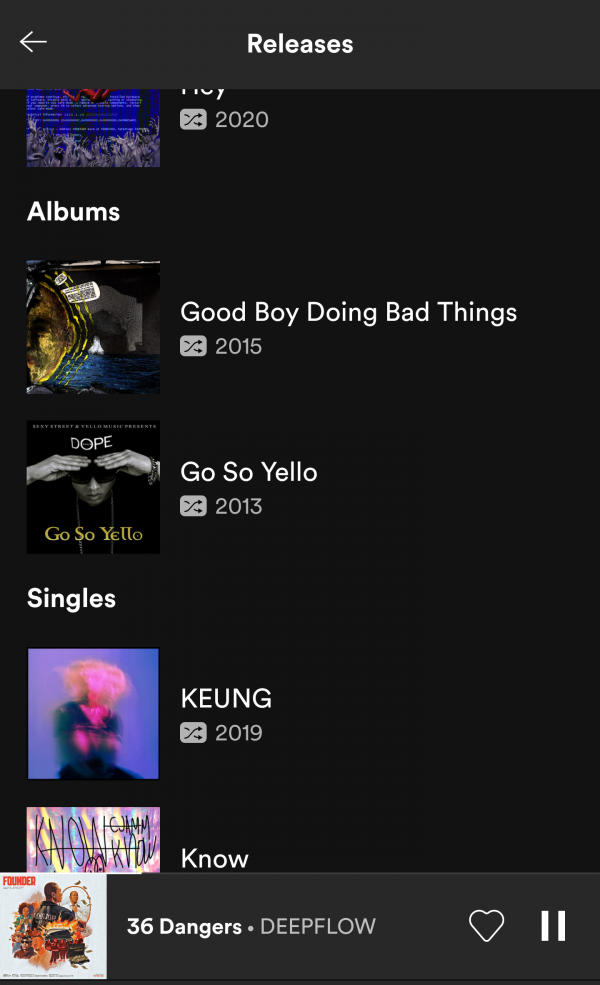The image size is (600, 985).
Task: Tap the shuffle icon beside 2019
Action: [193, 733]
